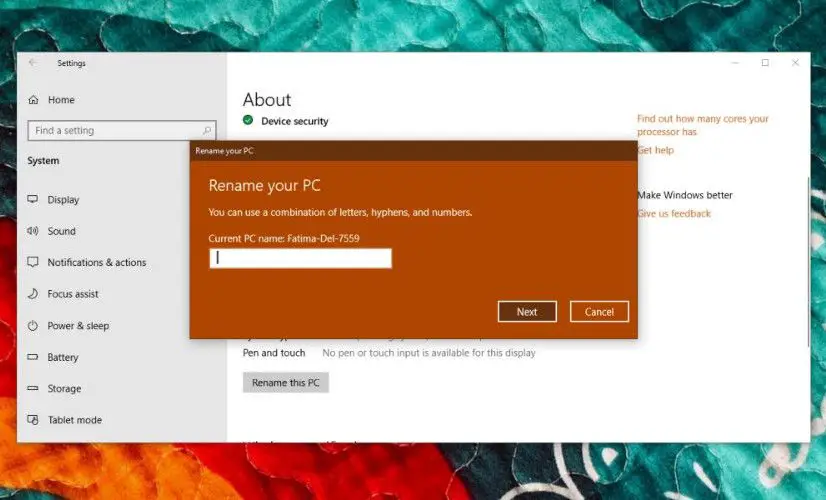Click the System section heading in sidebar
826x500 pixels.
pos(43,161)
